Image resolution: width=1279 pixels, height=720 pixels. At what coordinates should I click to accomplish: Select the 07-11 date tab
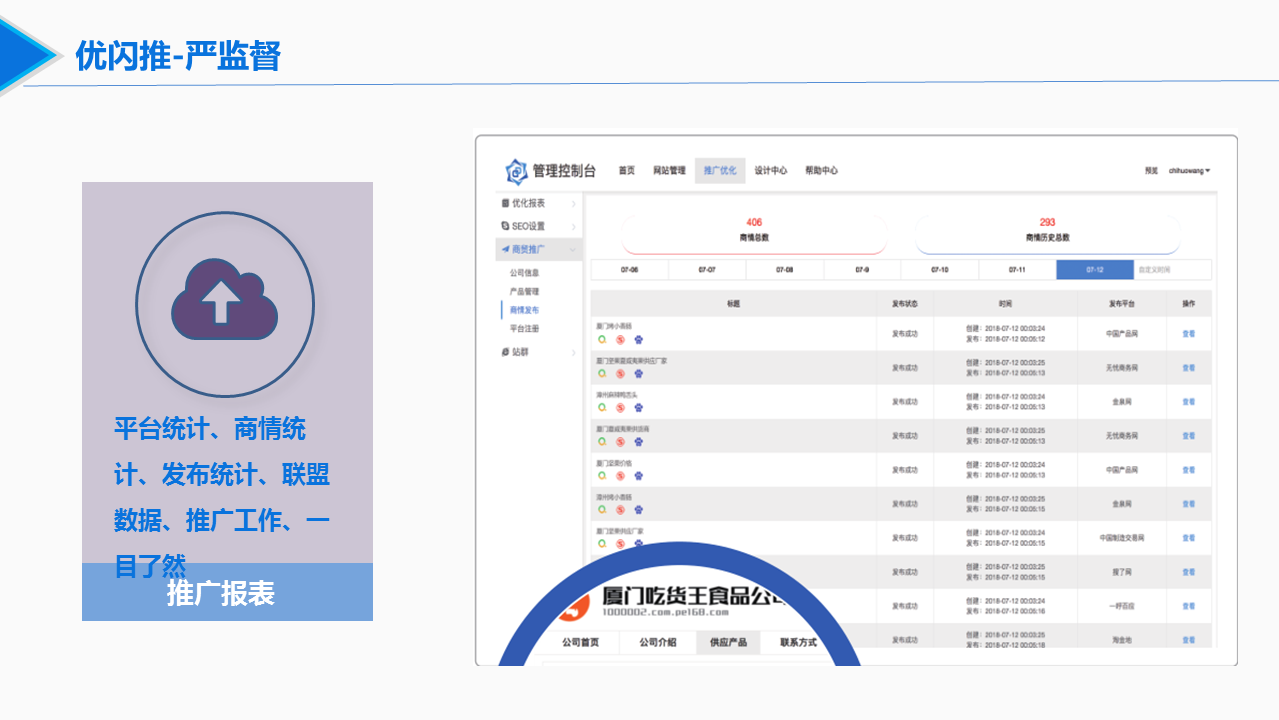pyautogui.click(x=1017, y=270)
